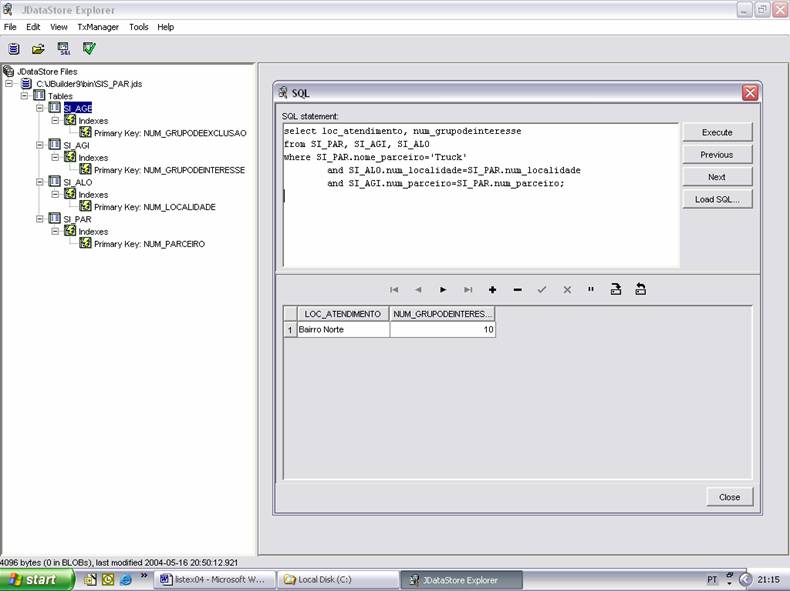Viewport: 790px width, 591px height.
Task: Click the Next button
Action: pyautogui.click(x=717, y=177)
